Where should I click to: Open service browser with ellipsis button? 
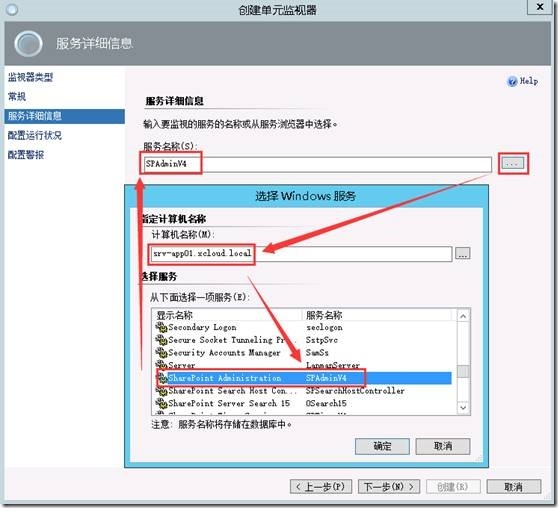(513, 163)
